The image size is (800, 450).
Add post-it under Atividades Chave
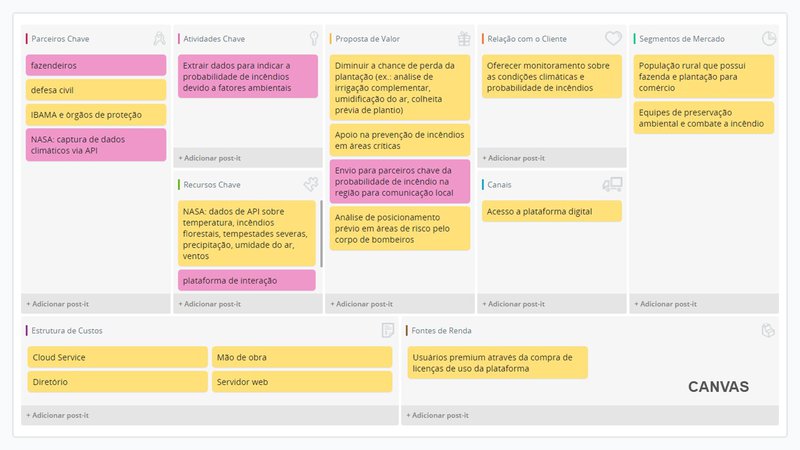[210, 158]
